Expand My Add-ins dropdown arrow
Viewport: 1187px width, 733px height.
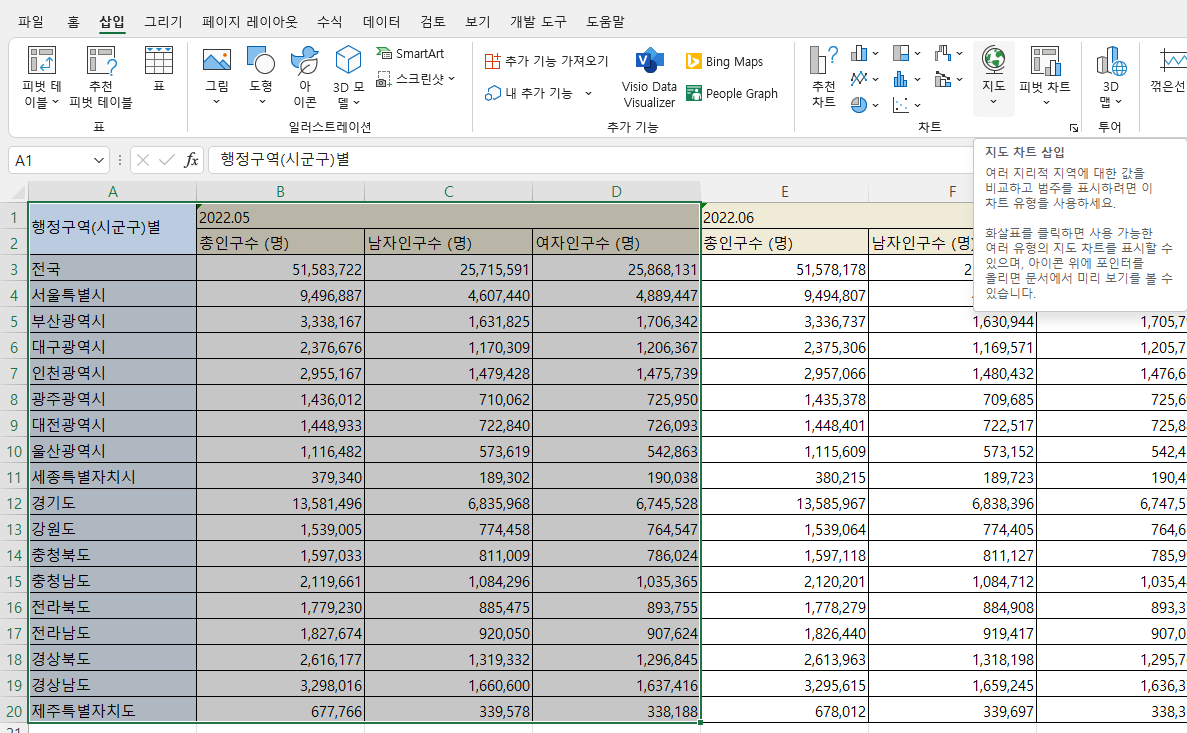[x=588, y=93]
